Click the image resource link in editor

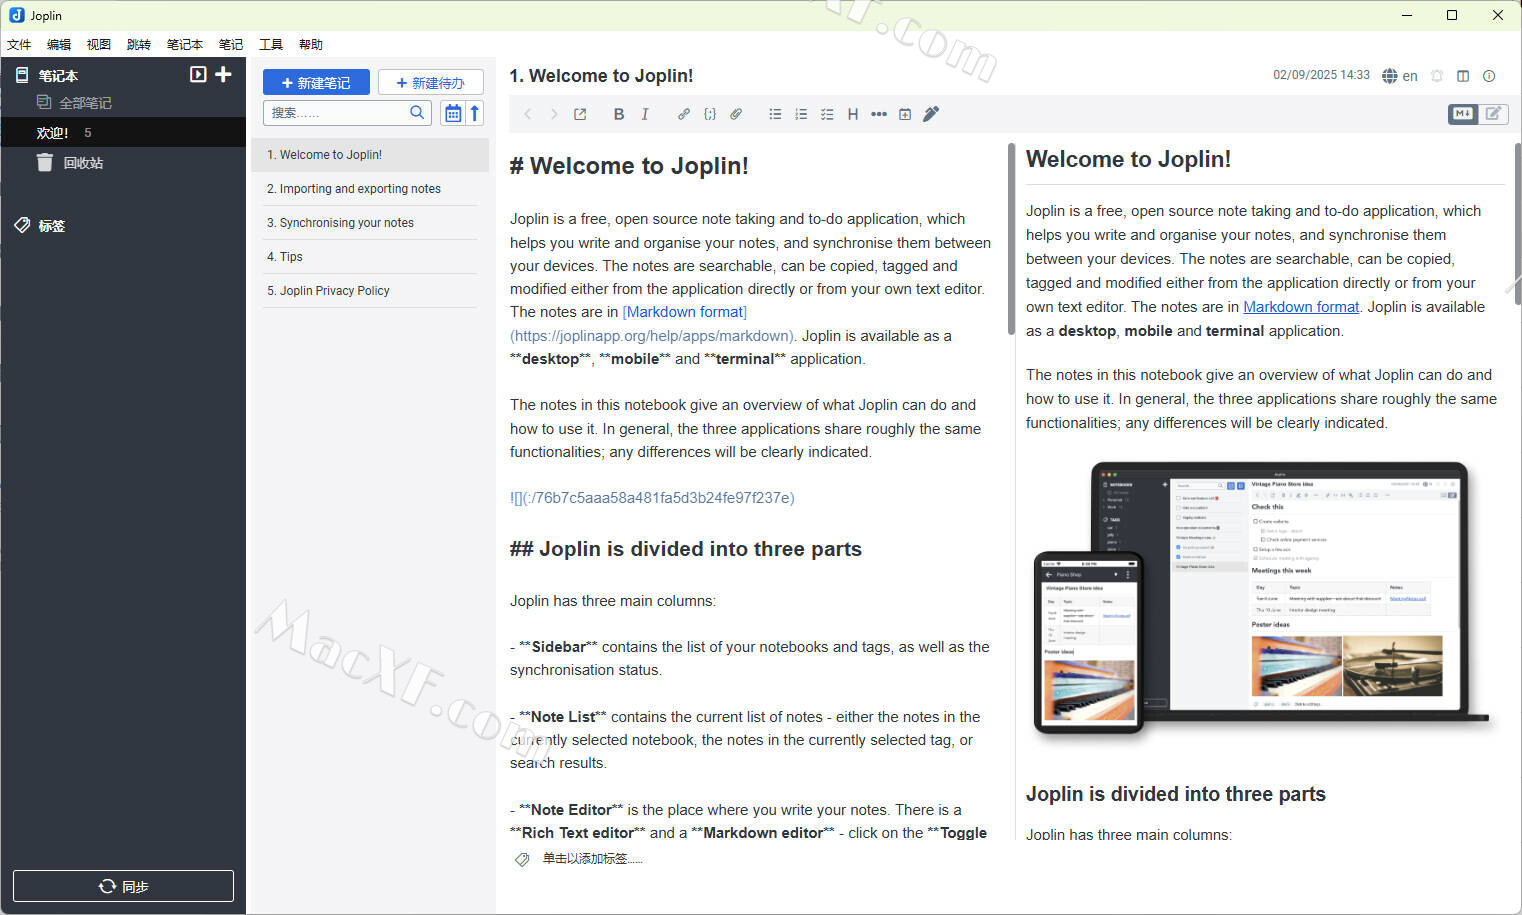point(652,498)
